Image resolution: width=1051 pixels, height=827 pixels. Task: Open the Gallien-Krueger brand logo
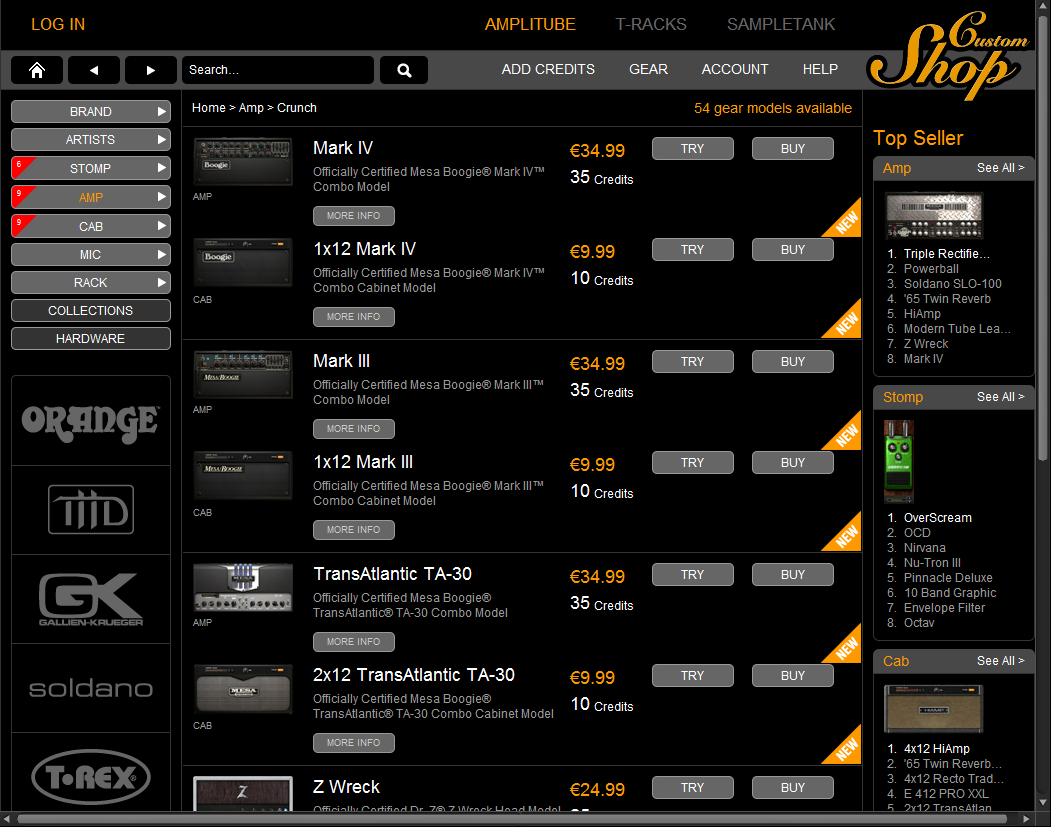(x=91, y=599)
